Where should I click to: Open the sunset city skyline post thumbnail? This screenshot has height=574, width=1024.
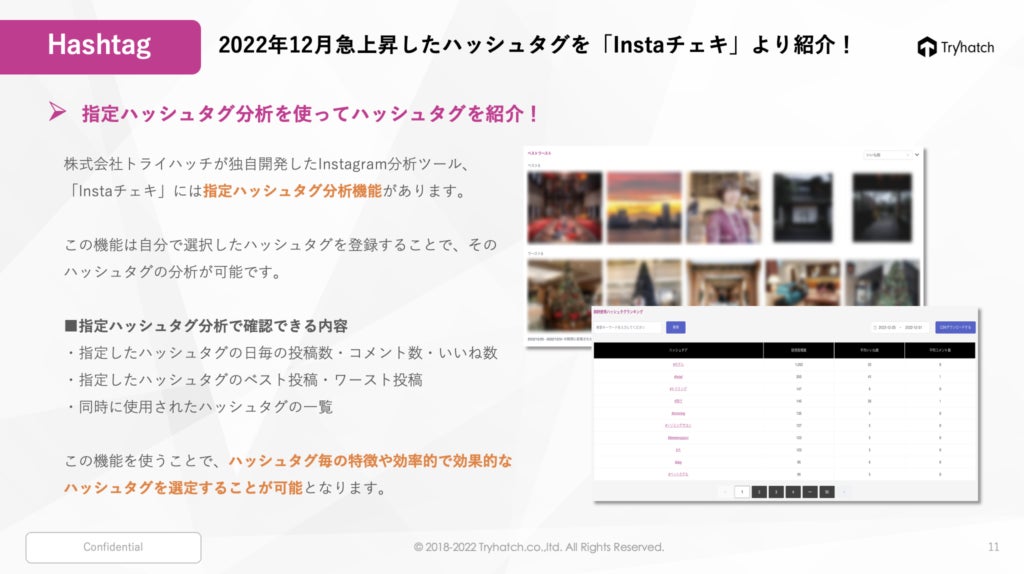tap(644, 208)
